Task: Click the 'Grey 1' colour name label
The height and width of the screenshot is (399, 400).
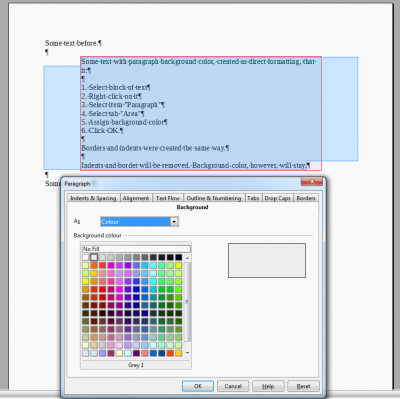Action: click(x=136, y=365)
